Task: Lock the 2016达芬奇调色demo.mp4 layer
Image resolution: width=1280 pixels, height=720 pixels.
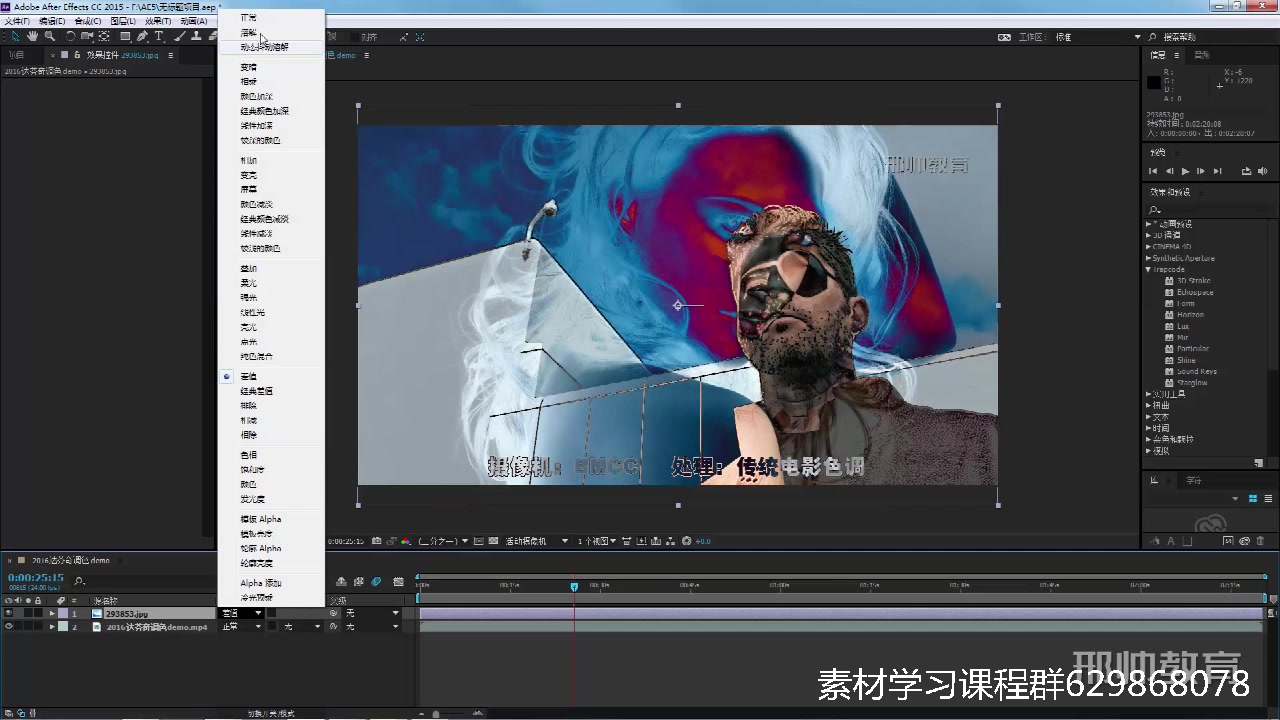Action: click(x=38, y=627)
